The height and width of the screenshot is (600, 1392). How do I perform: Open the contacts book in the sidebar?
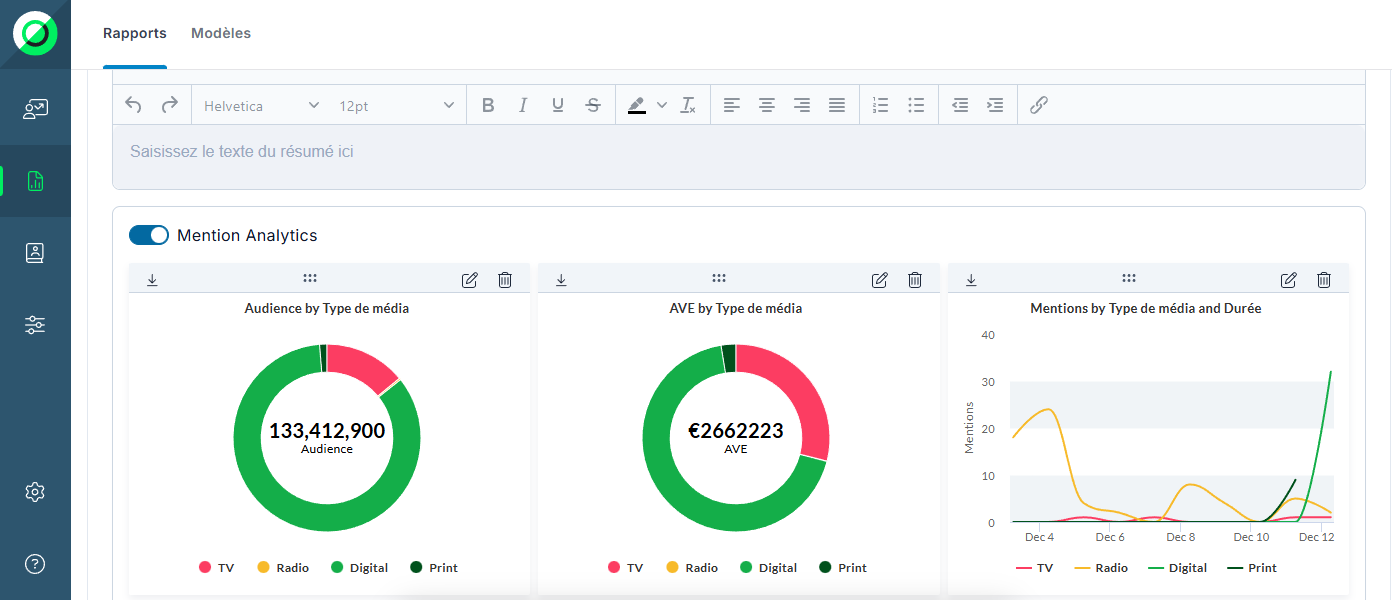(x=35, y=252)
